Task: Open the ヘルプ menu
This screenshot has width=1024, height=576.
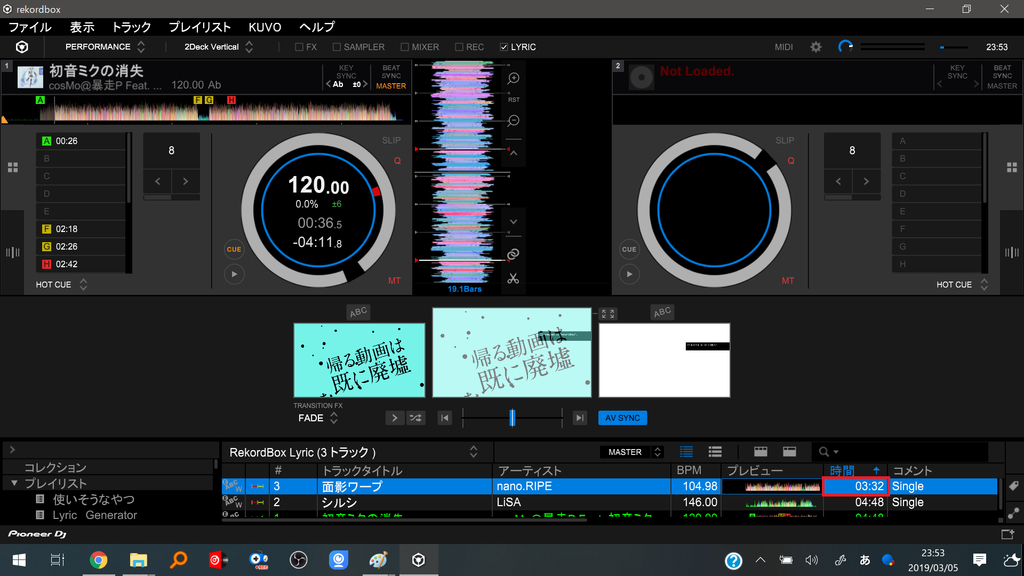Action: [317, 27]
